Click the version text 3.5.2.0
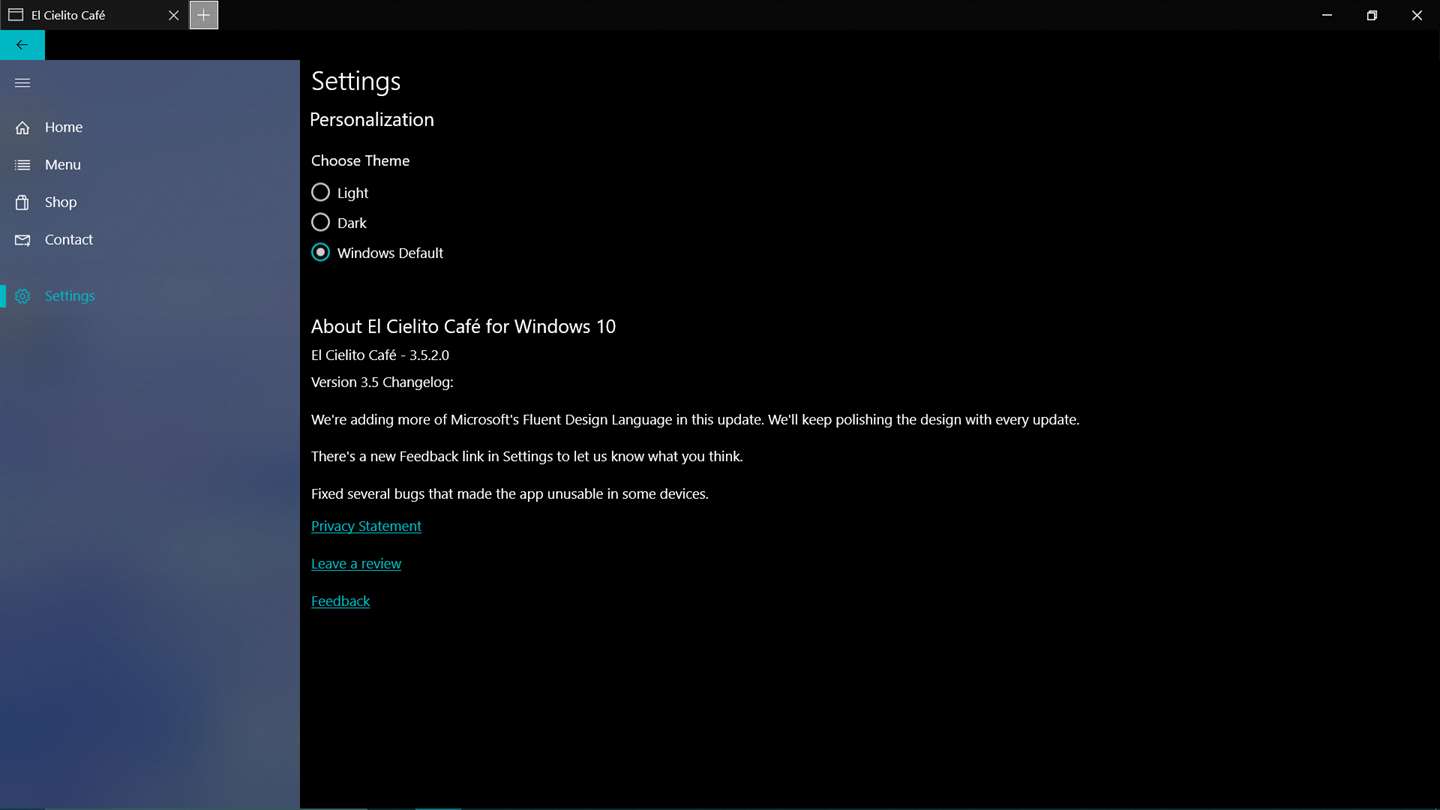Viewport: 1440px width, 810px height. click(429, 355)
